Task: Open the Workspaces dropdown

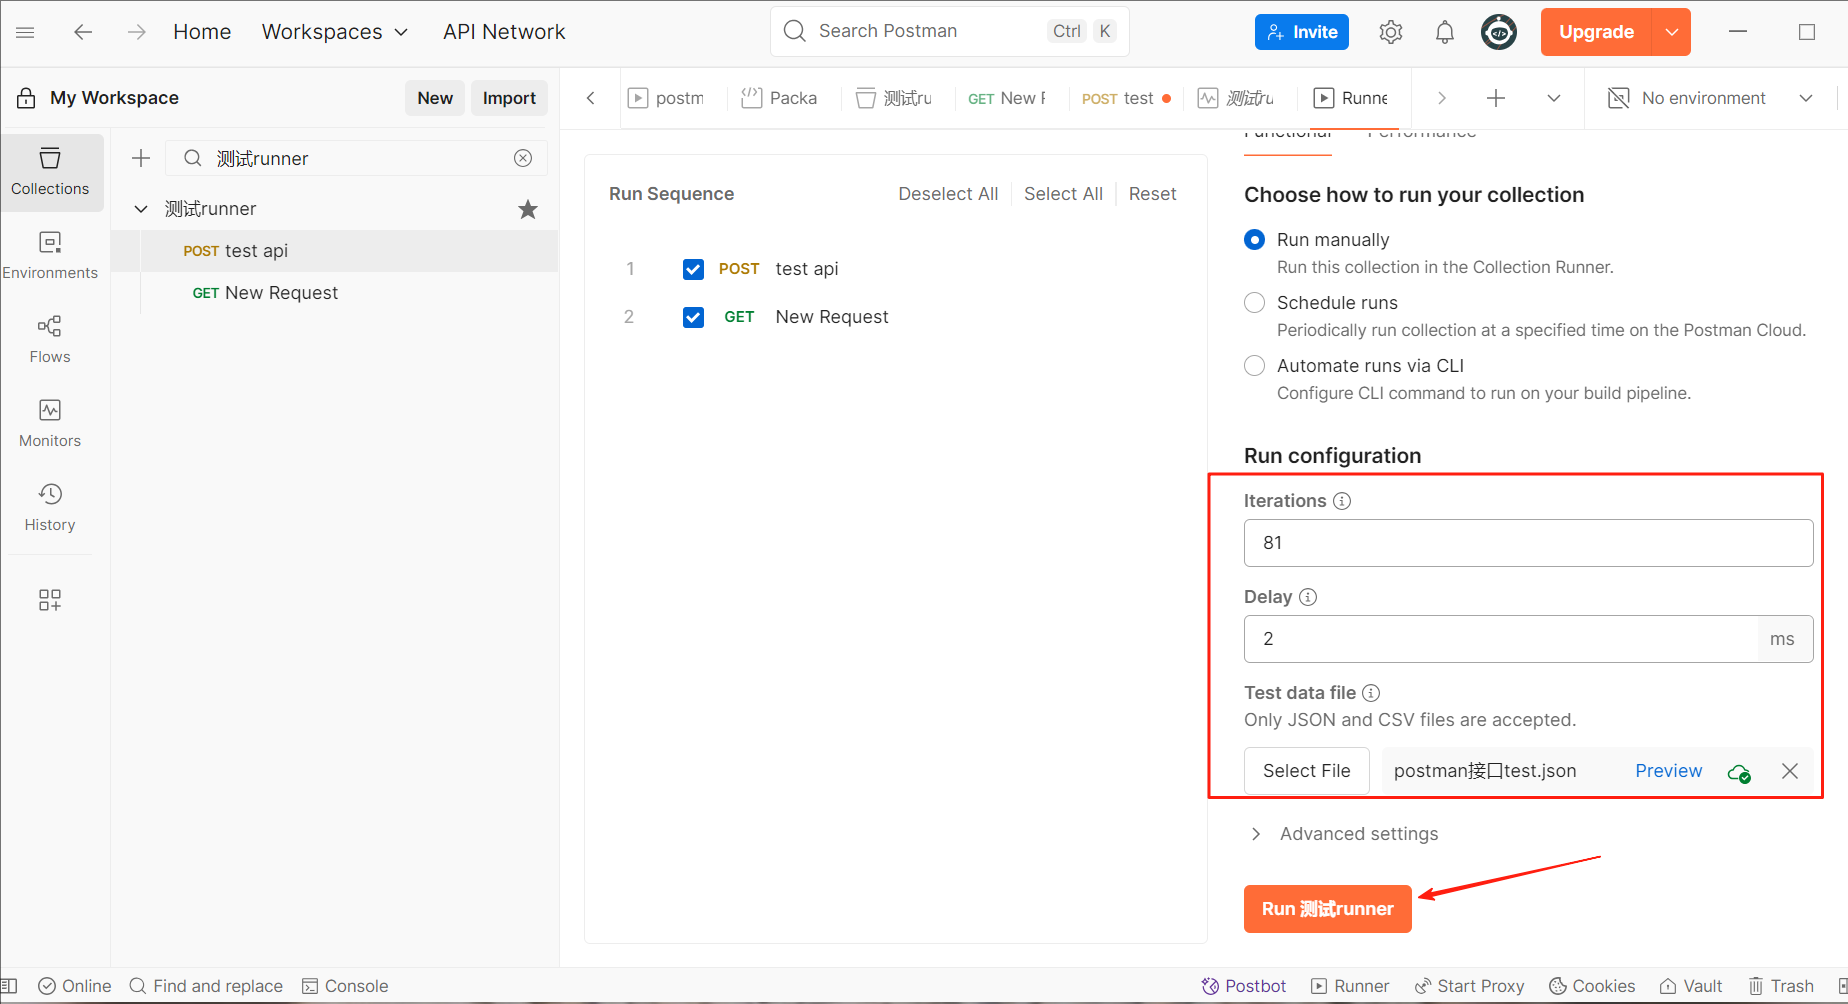Action: tap(335, 32)
